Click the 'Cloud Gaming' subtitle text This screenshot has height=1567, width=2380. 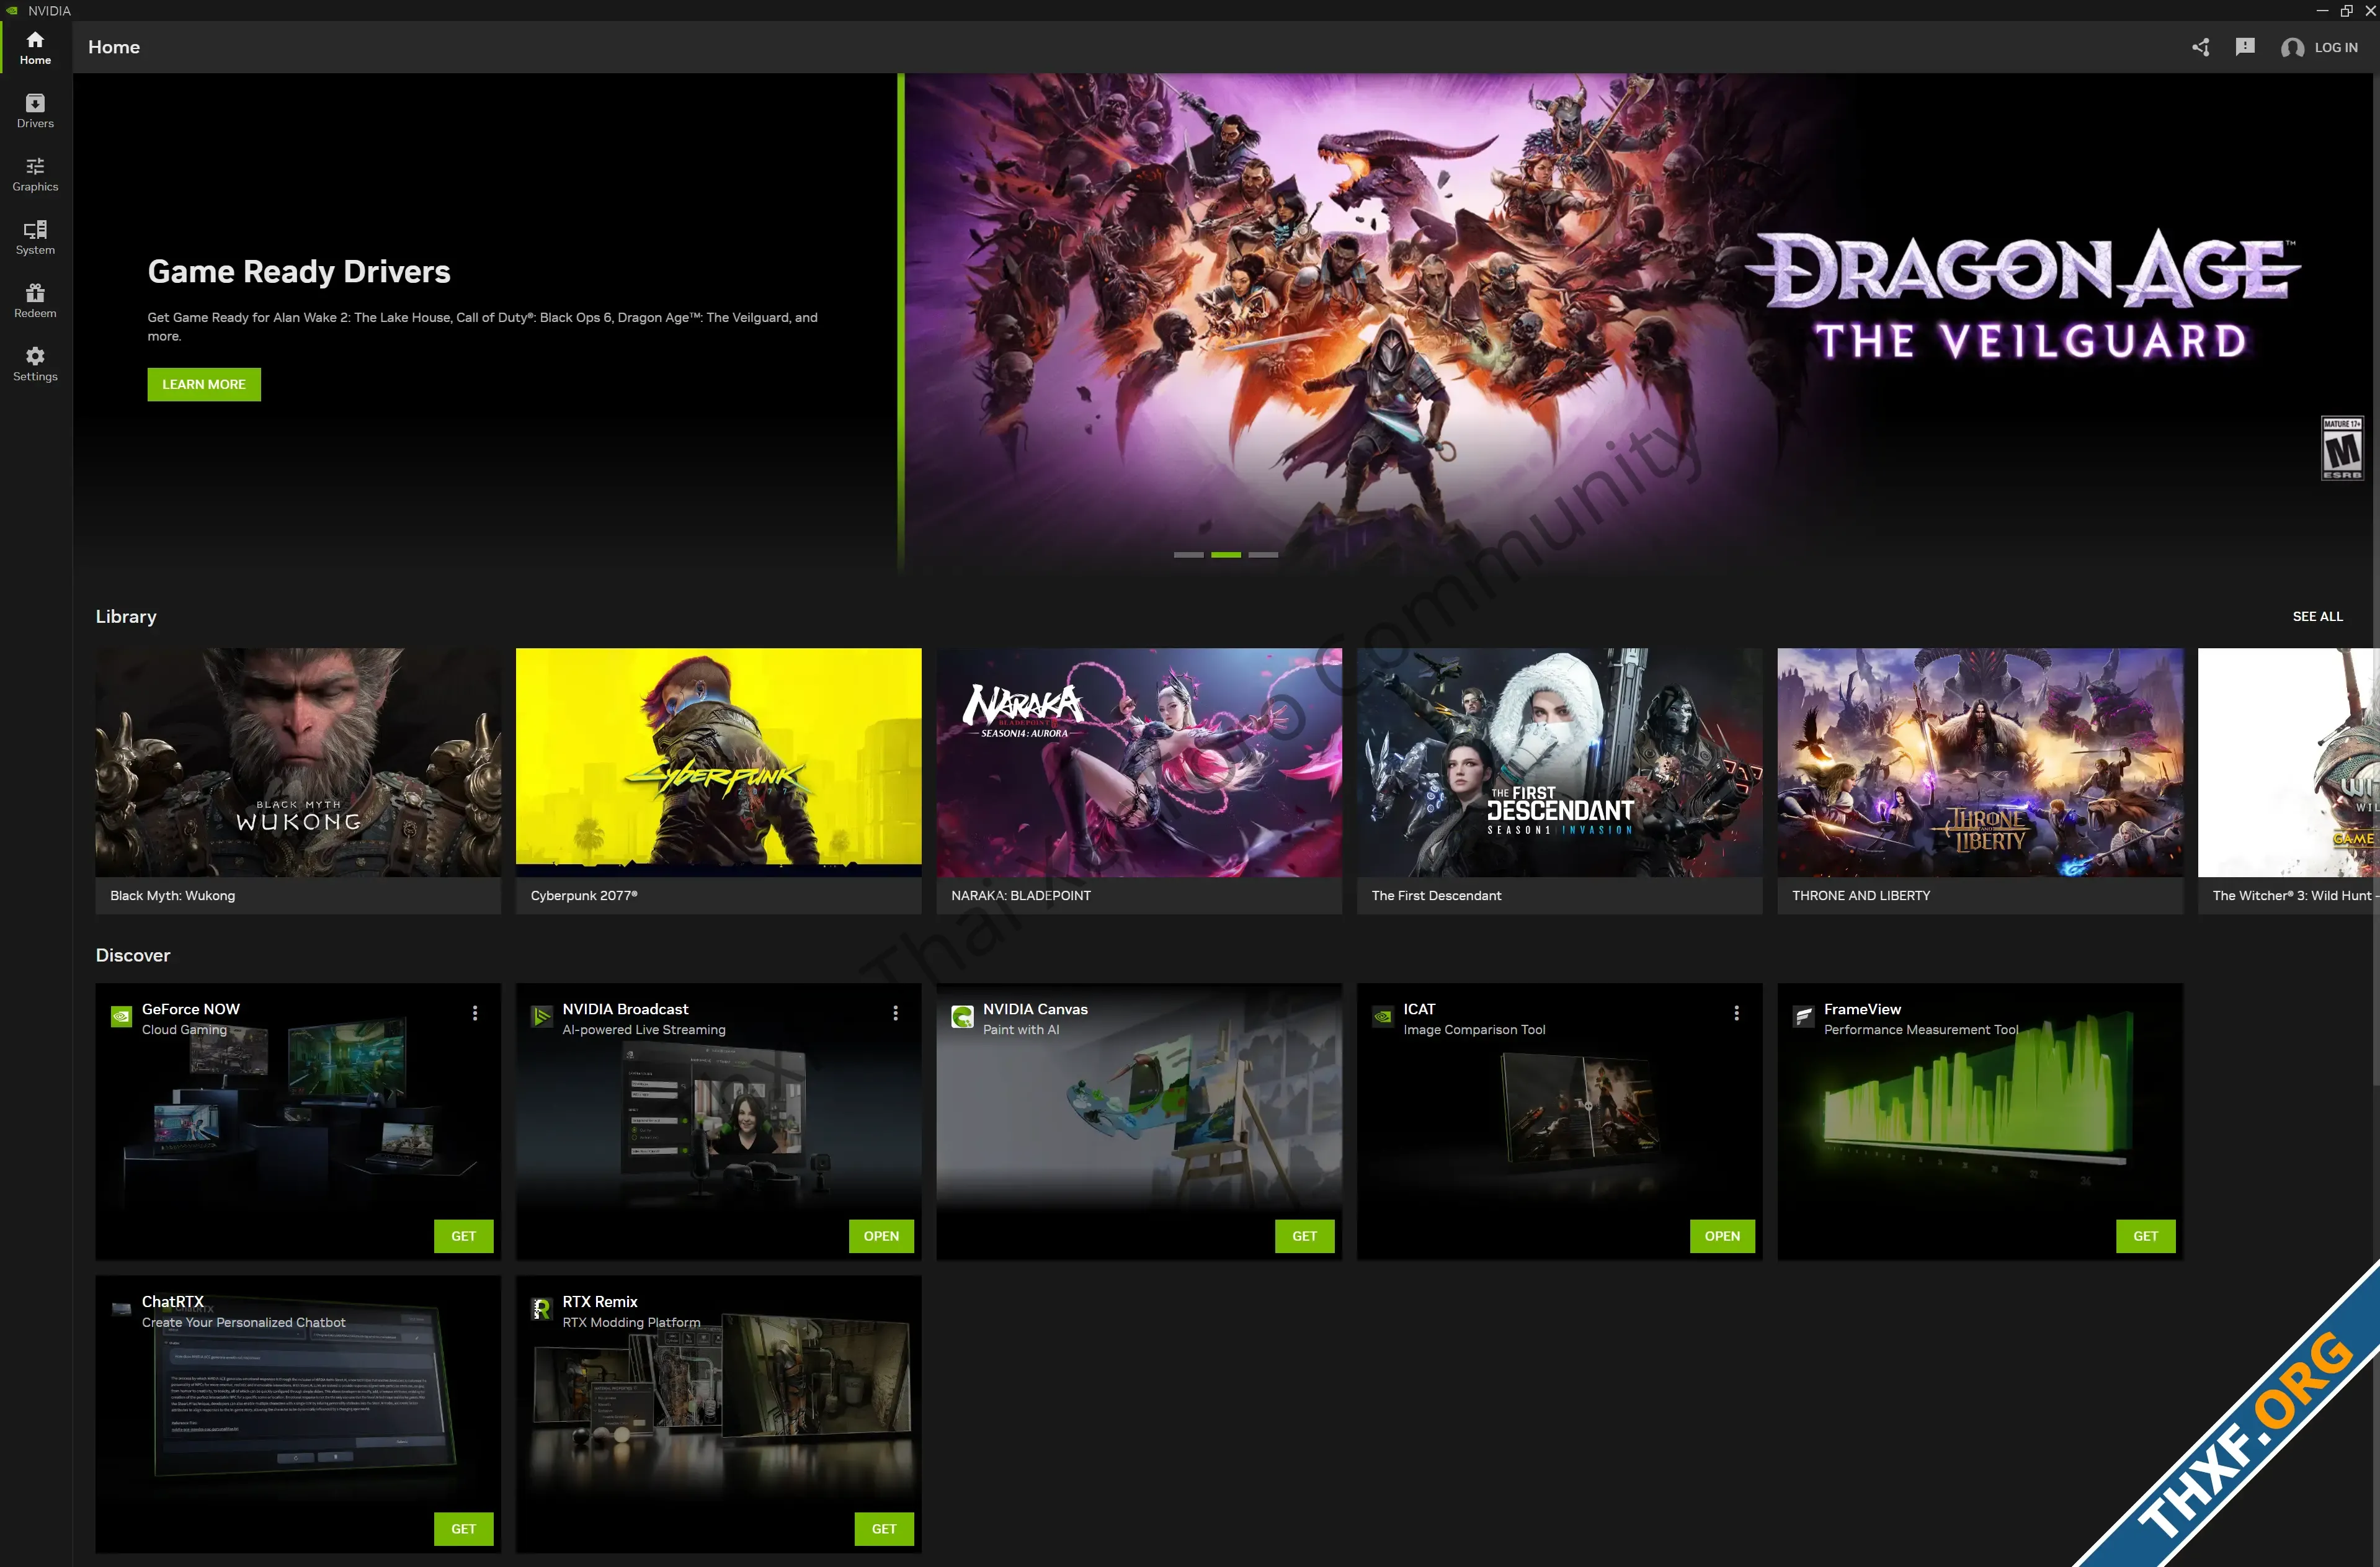pyautogui.click(x=184, y=1029)
